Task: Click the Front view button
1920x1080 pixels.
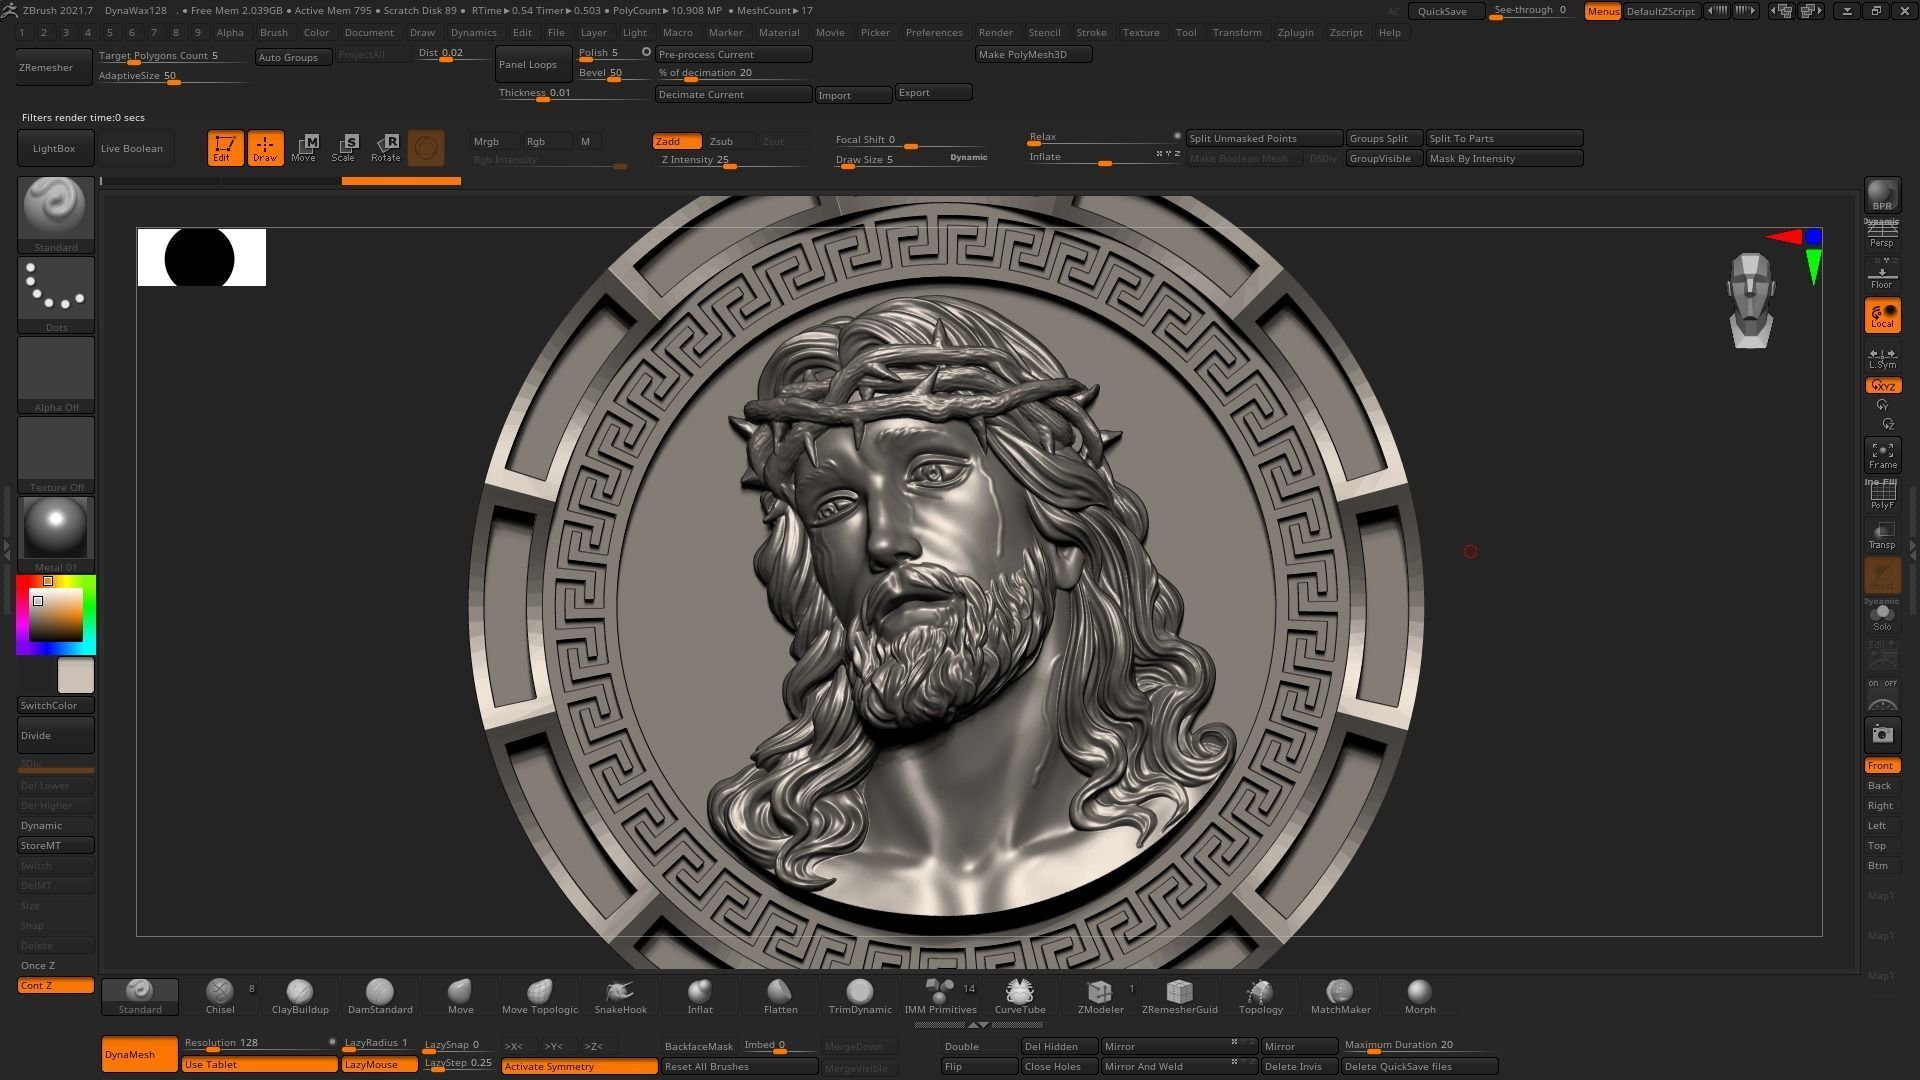Action: point(1882,766)
